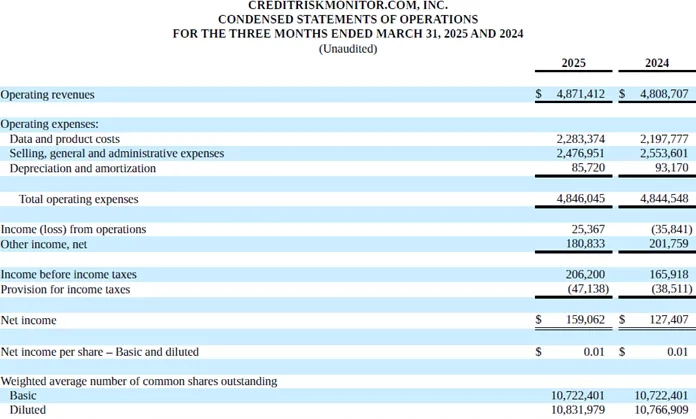Click total operating expenses 4,844,548

click(x=664, y=198)
